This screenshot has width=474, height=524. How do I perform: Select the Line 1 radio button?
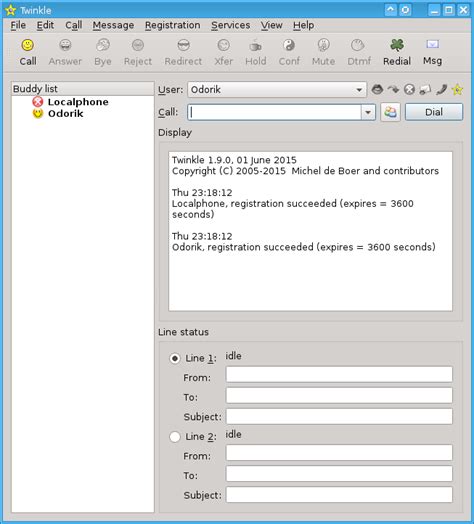click(x=174, y=358)
